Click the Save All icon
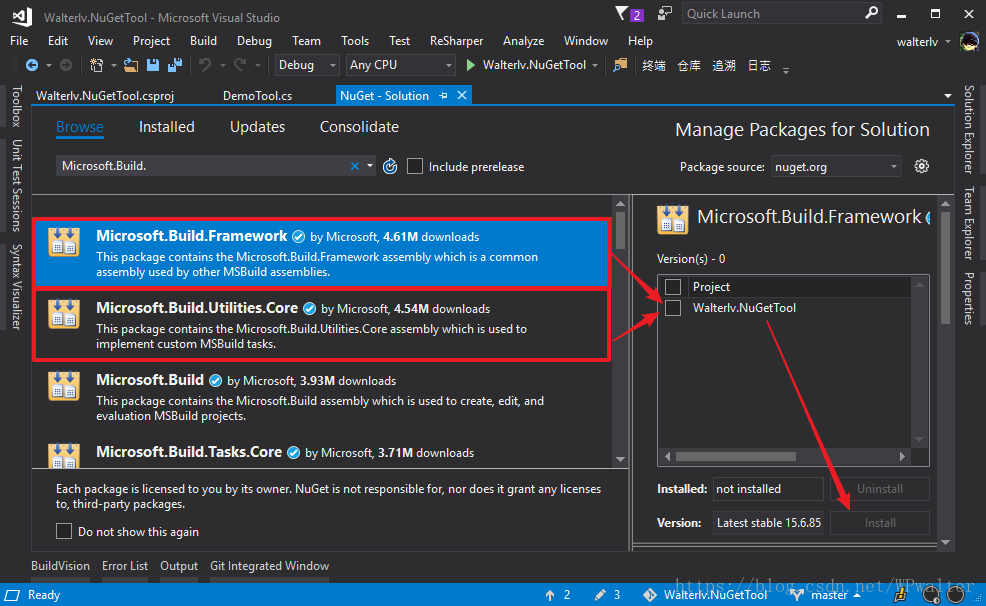The height and width of the screenshot is (606, 986). pyautogui.click(x=175, y=65)
